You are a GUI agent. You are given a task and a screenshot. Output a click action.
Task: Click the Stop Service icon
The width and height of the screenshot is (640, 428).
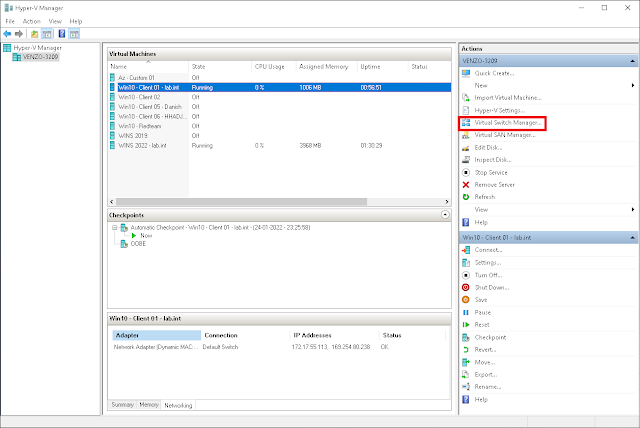click(466, 172)
